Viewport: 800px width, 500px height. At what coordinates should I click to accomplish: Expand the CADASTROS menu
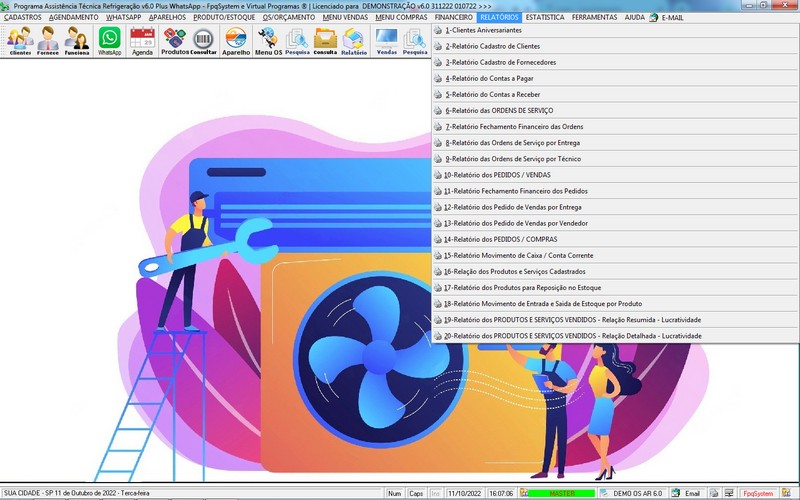tap(23, 18)
